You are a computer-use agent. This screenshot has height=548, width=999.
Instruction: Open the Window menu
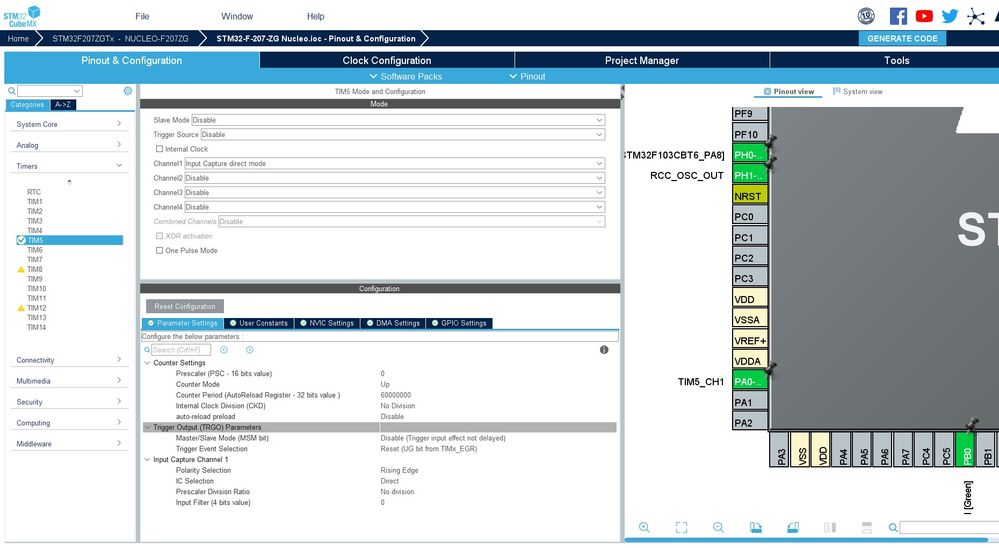(x=237, y=17)
